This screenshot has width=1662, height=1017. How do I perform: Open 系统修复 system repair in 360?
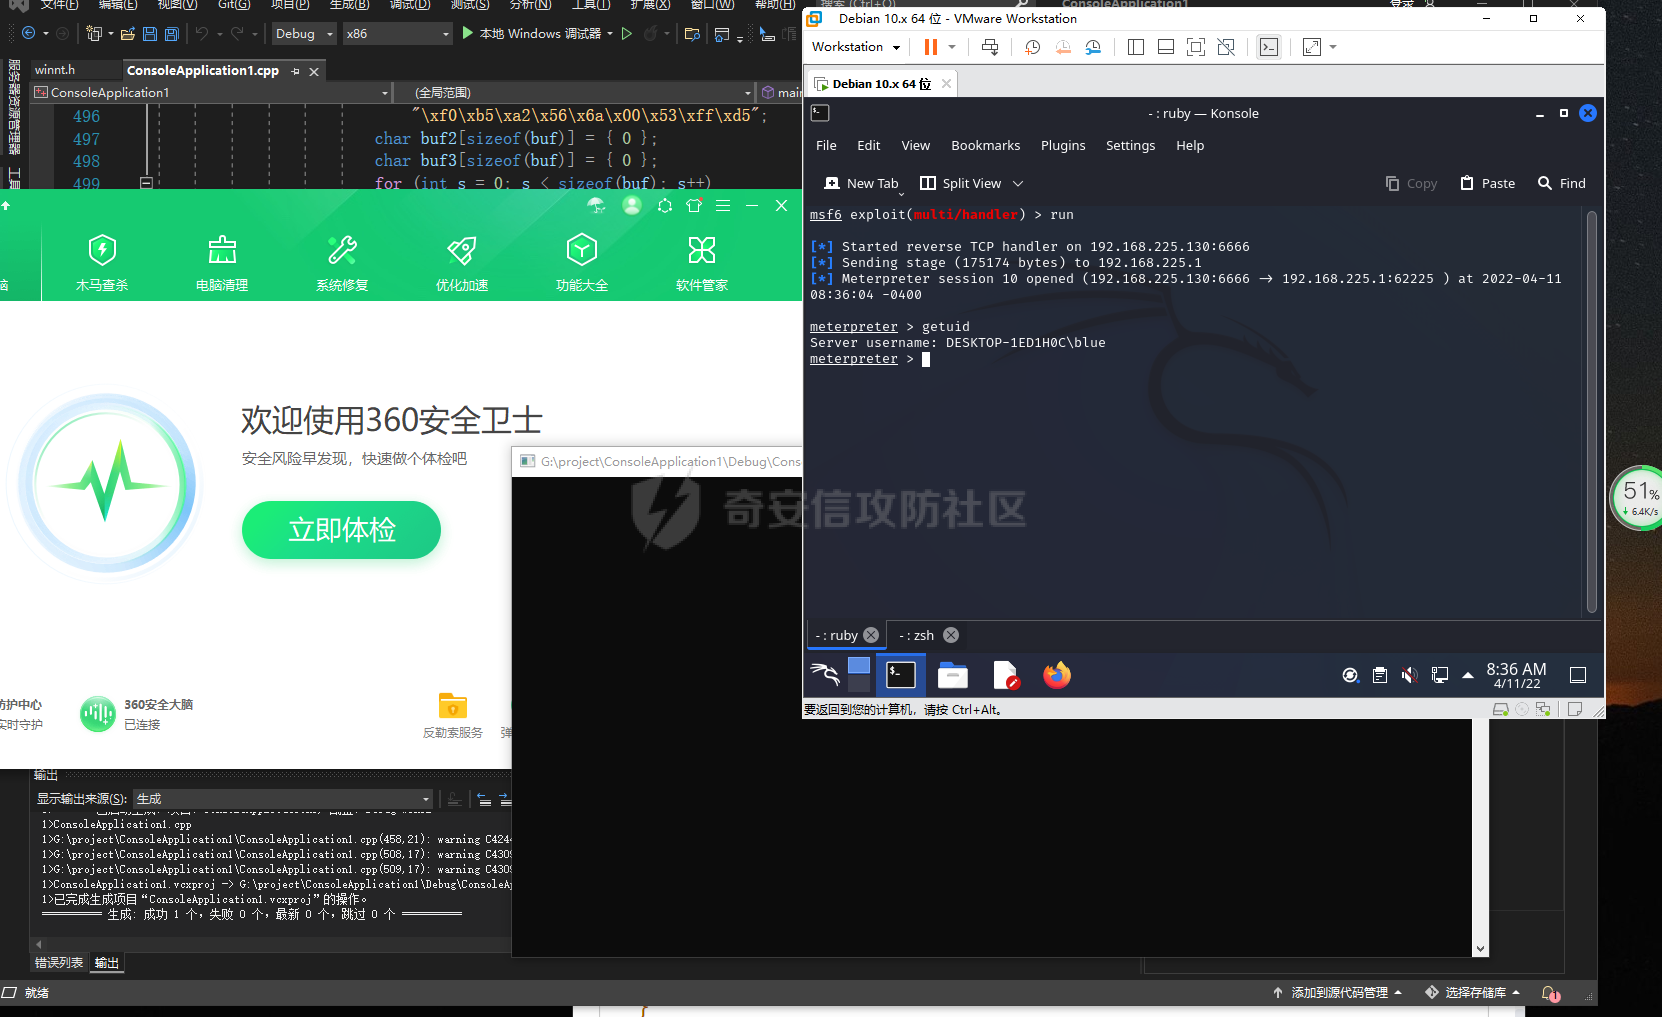[342, 262]
